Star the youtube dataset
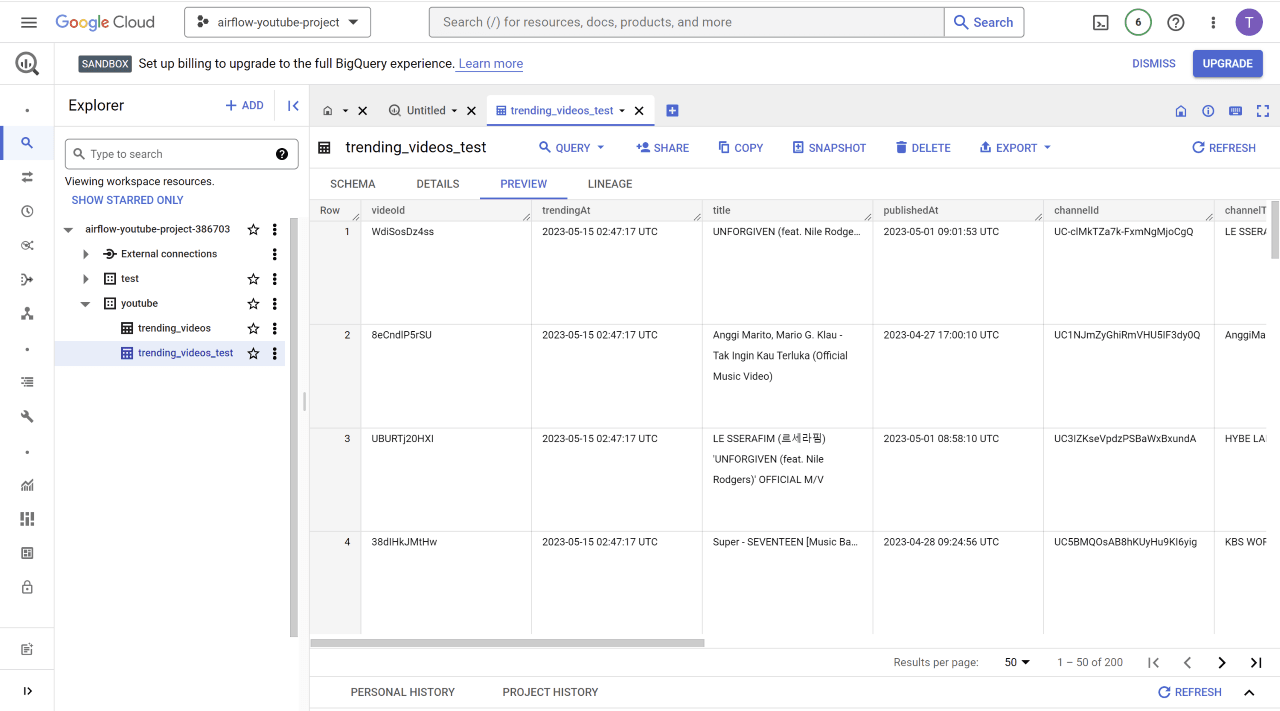Image resolution: width=1280 pixels, height=711 pixels. [253, 304]
